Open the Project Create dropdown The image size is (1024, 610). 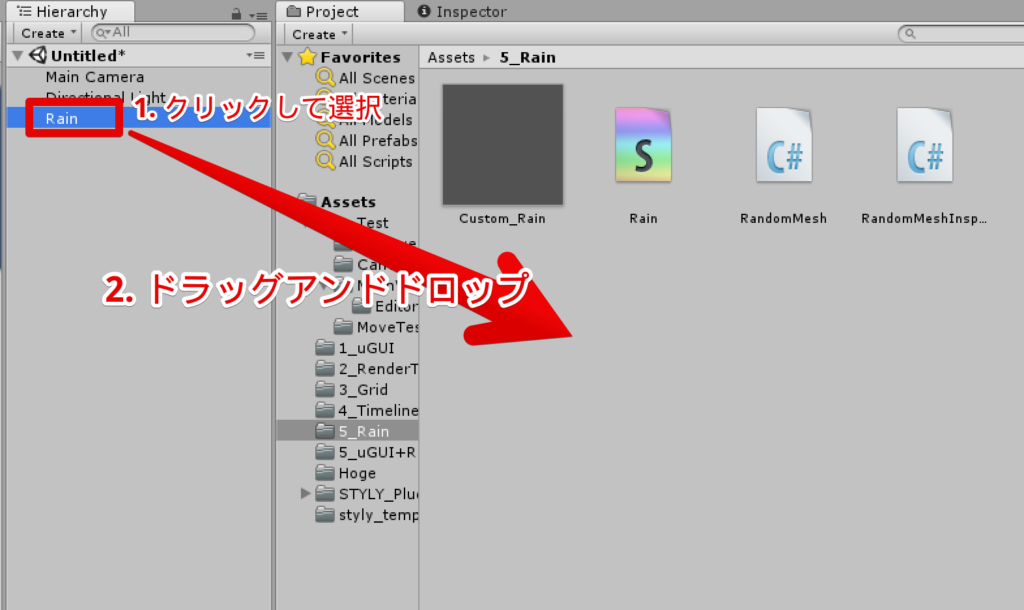pyautogui.click(x=319, y=34)
